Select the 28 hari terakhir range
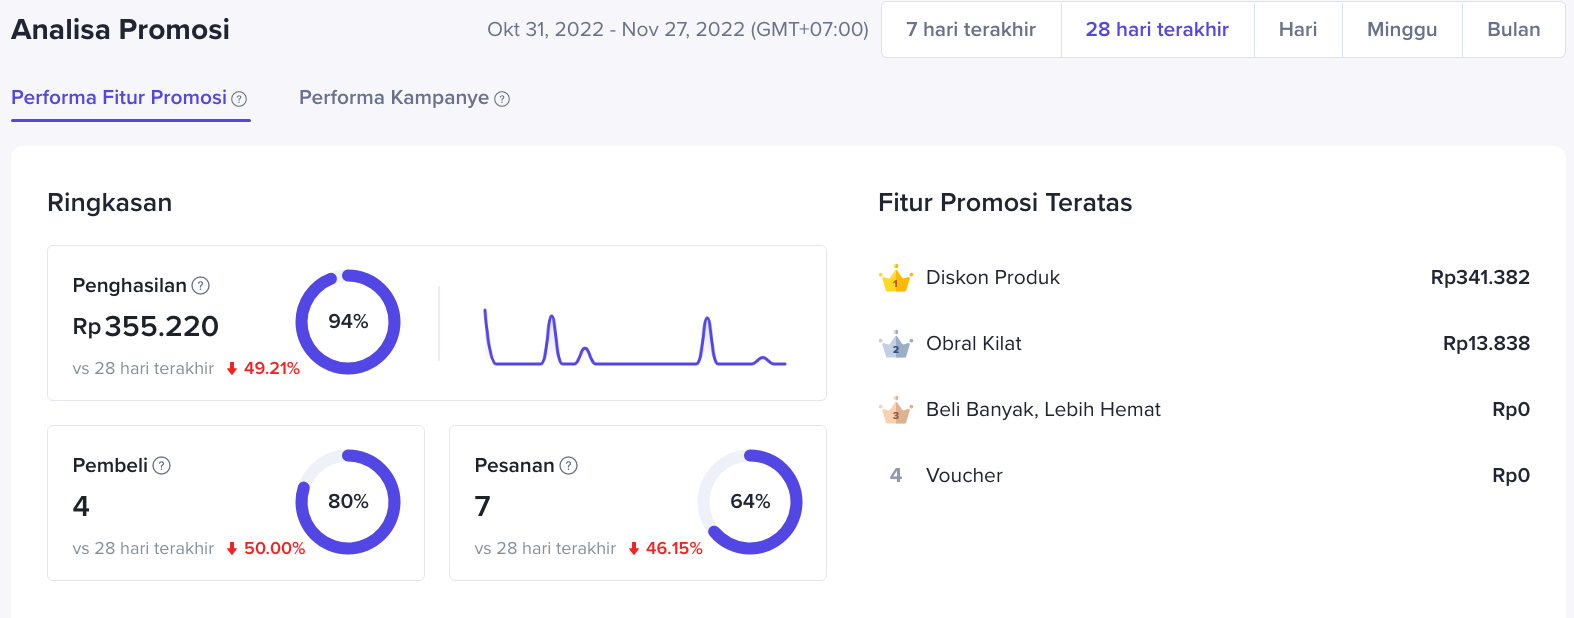Screen dimensions: 1574x618 coord(1157,30)
